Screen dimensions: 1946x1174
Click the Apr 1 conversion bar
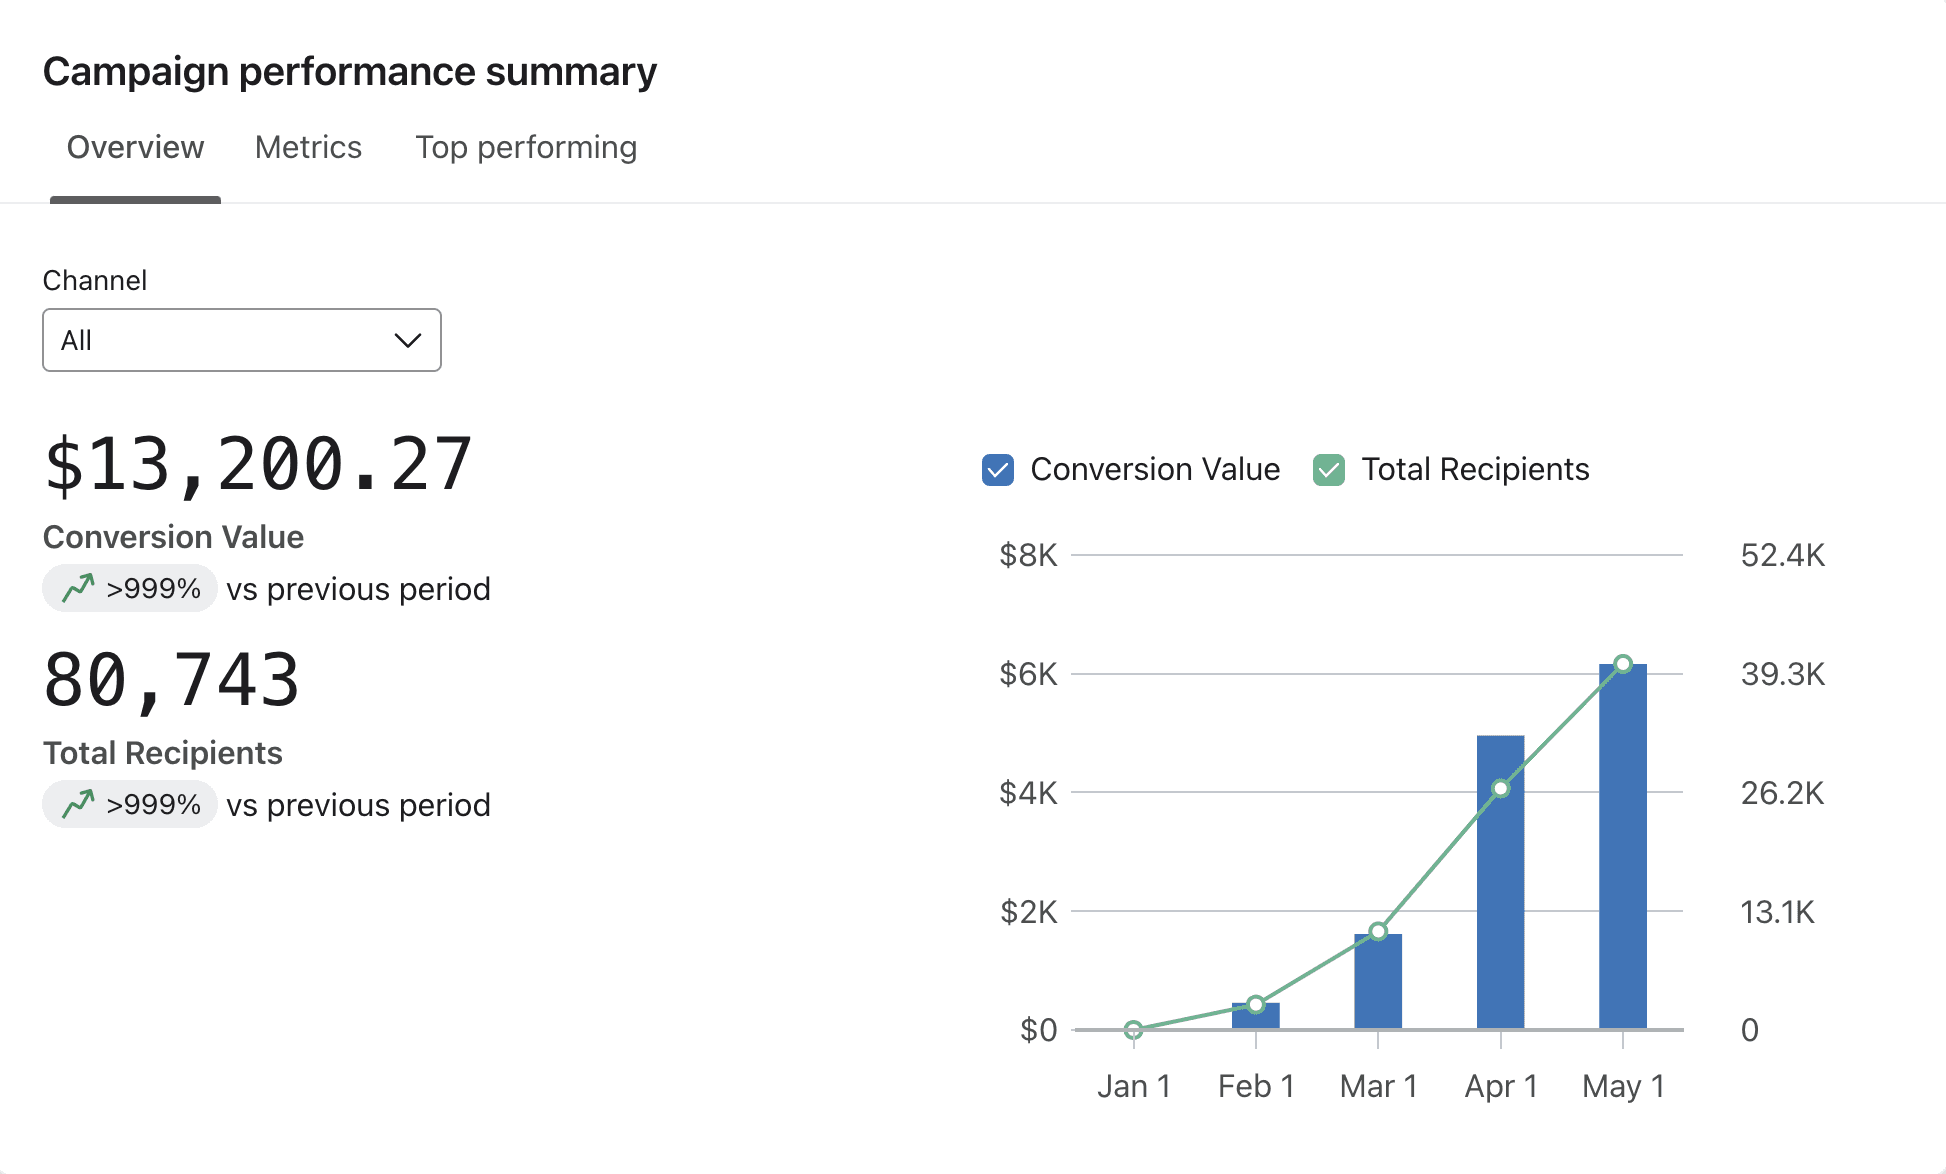1500,920
